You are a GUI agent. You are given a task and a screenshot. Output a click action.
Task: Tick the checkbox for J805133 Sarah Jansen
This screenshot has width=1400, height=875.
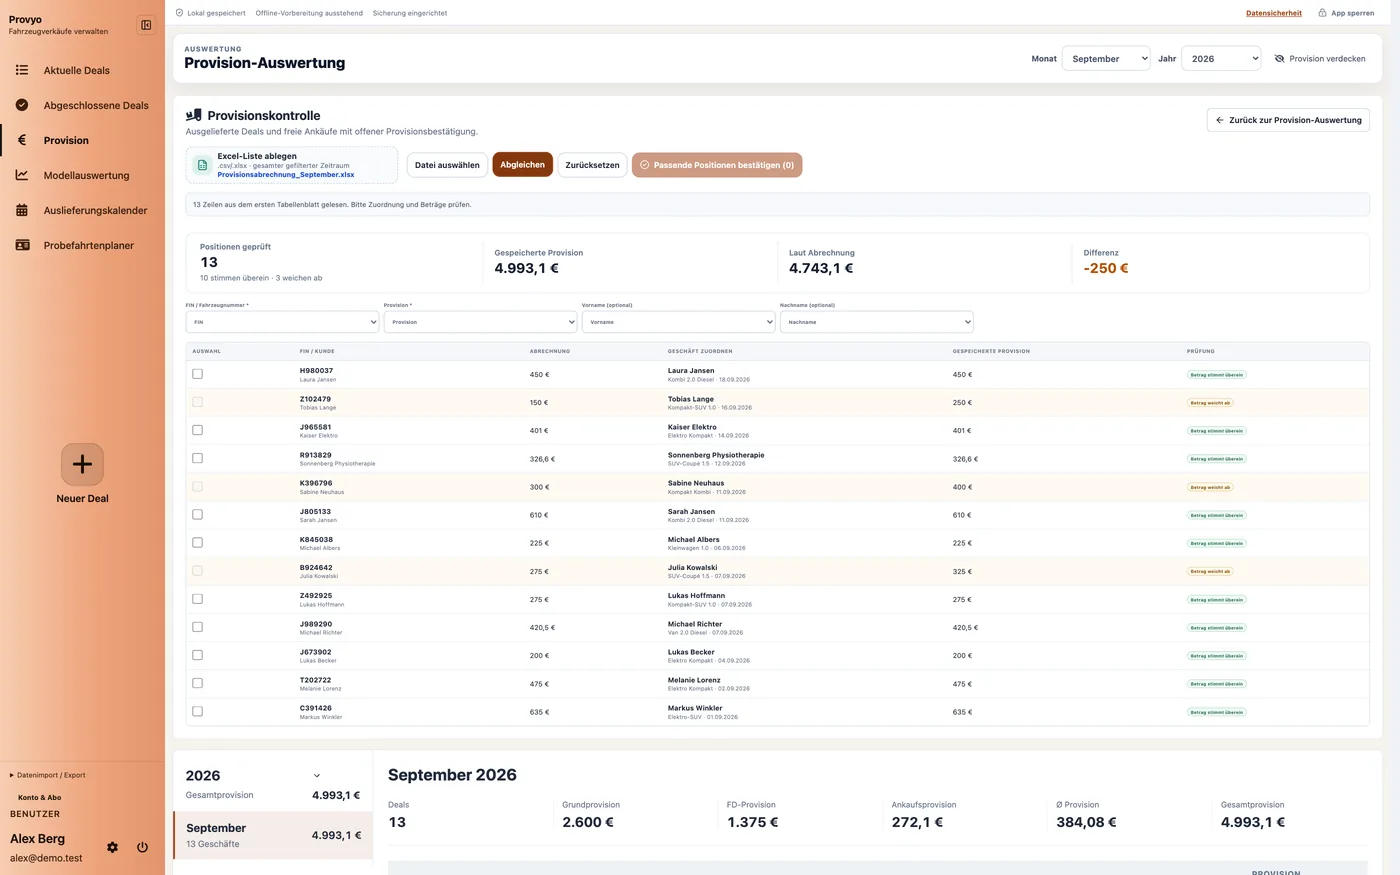click(197, 515)
